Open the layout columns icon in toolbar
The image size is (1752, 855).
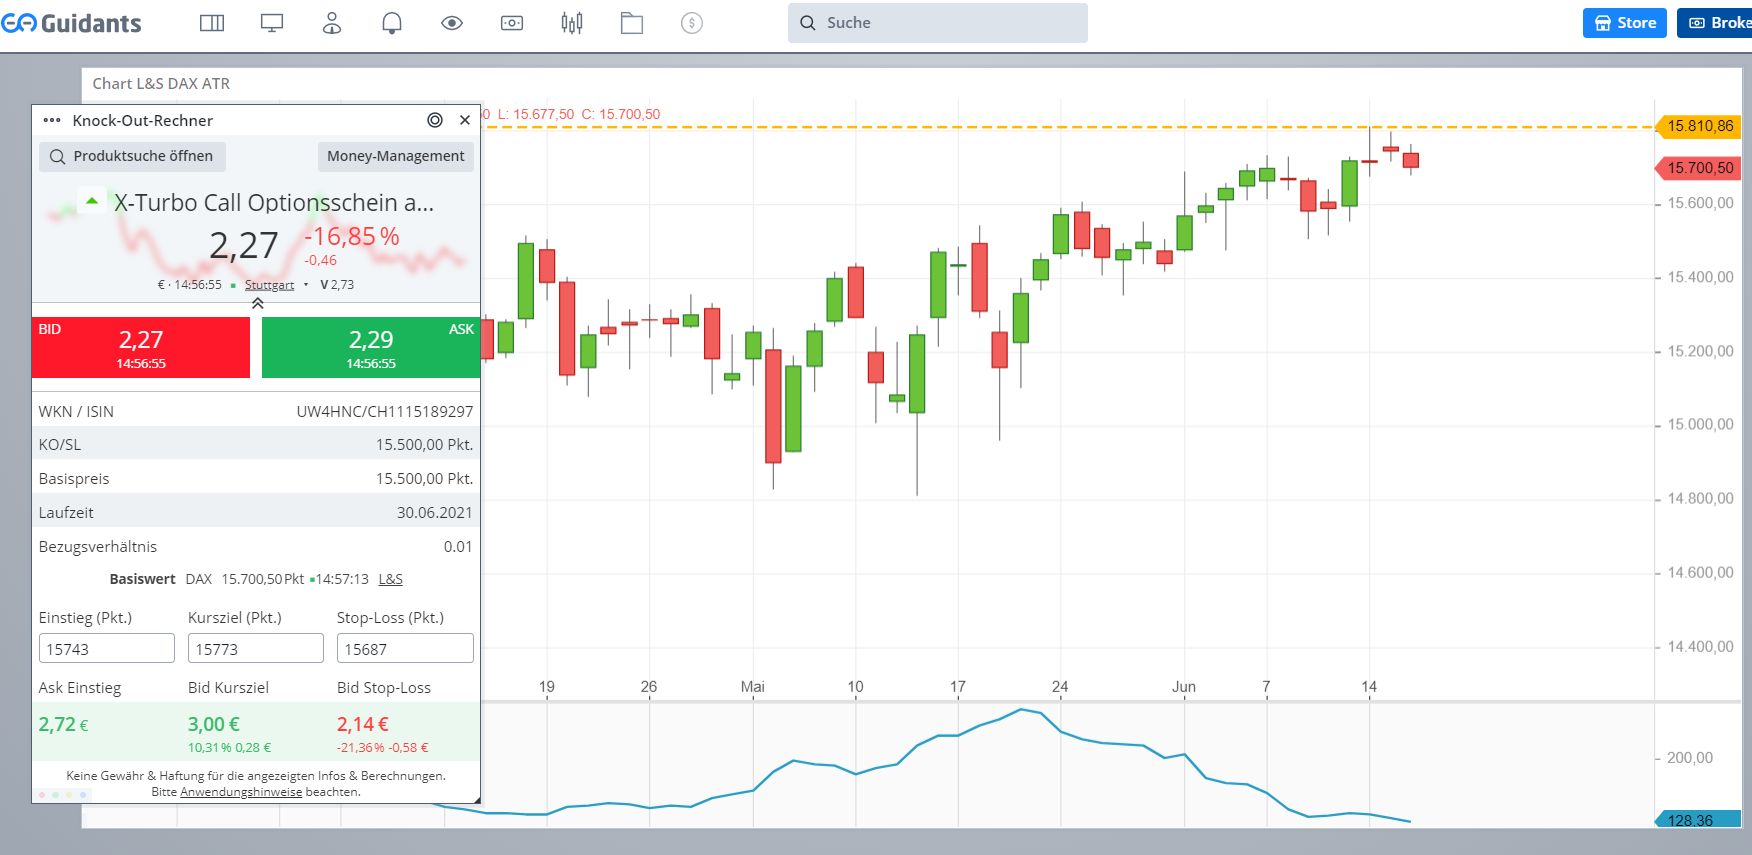point(212,23)
